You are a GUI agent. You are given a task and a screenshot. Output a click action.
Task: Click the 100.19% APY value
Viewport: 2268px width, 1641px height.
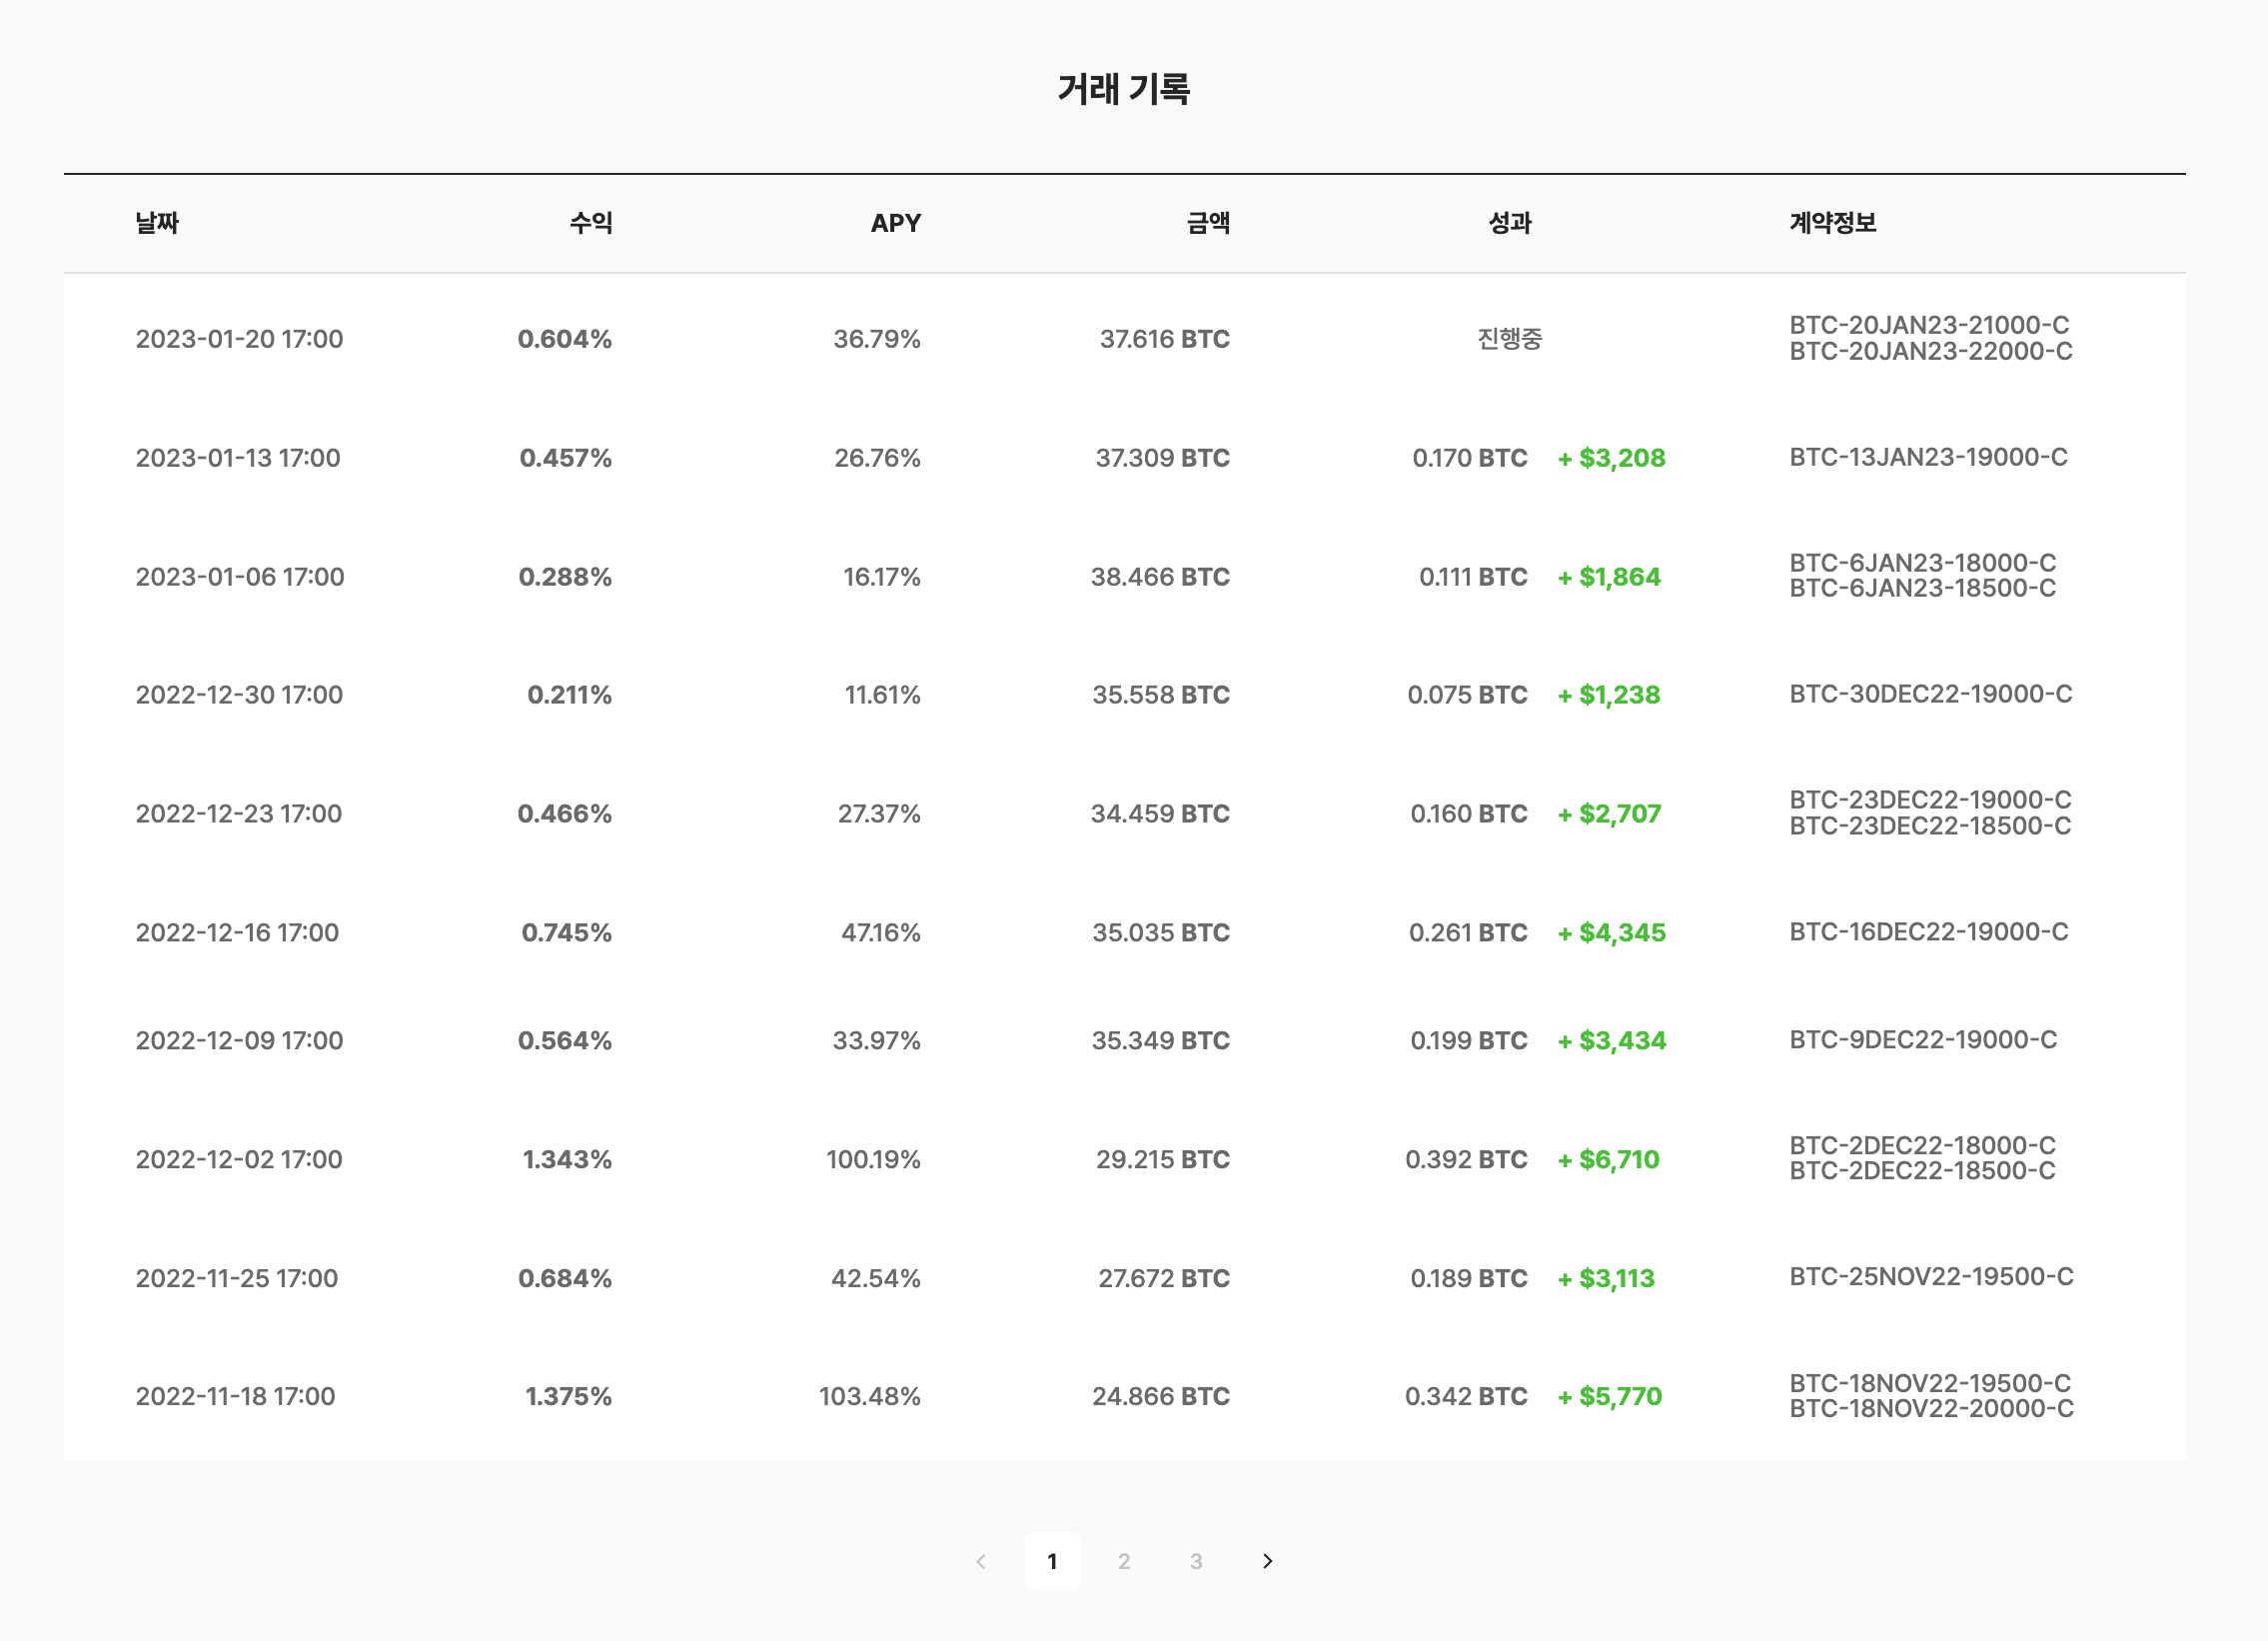[873, 1159]
